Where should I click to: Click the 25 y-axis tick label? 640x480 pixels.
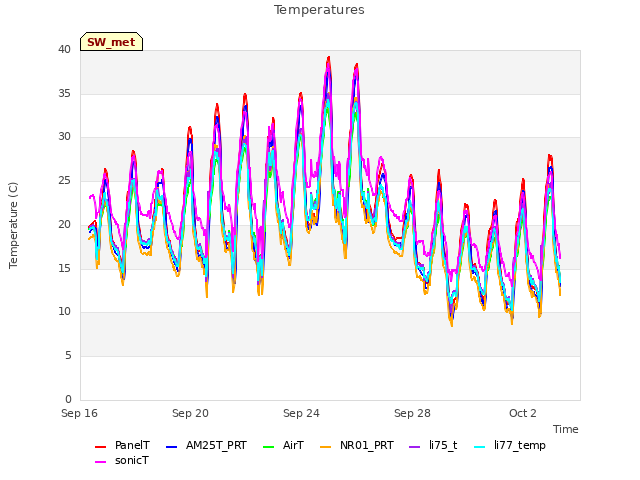click(64, 180)
